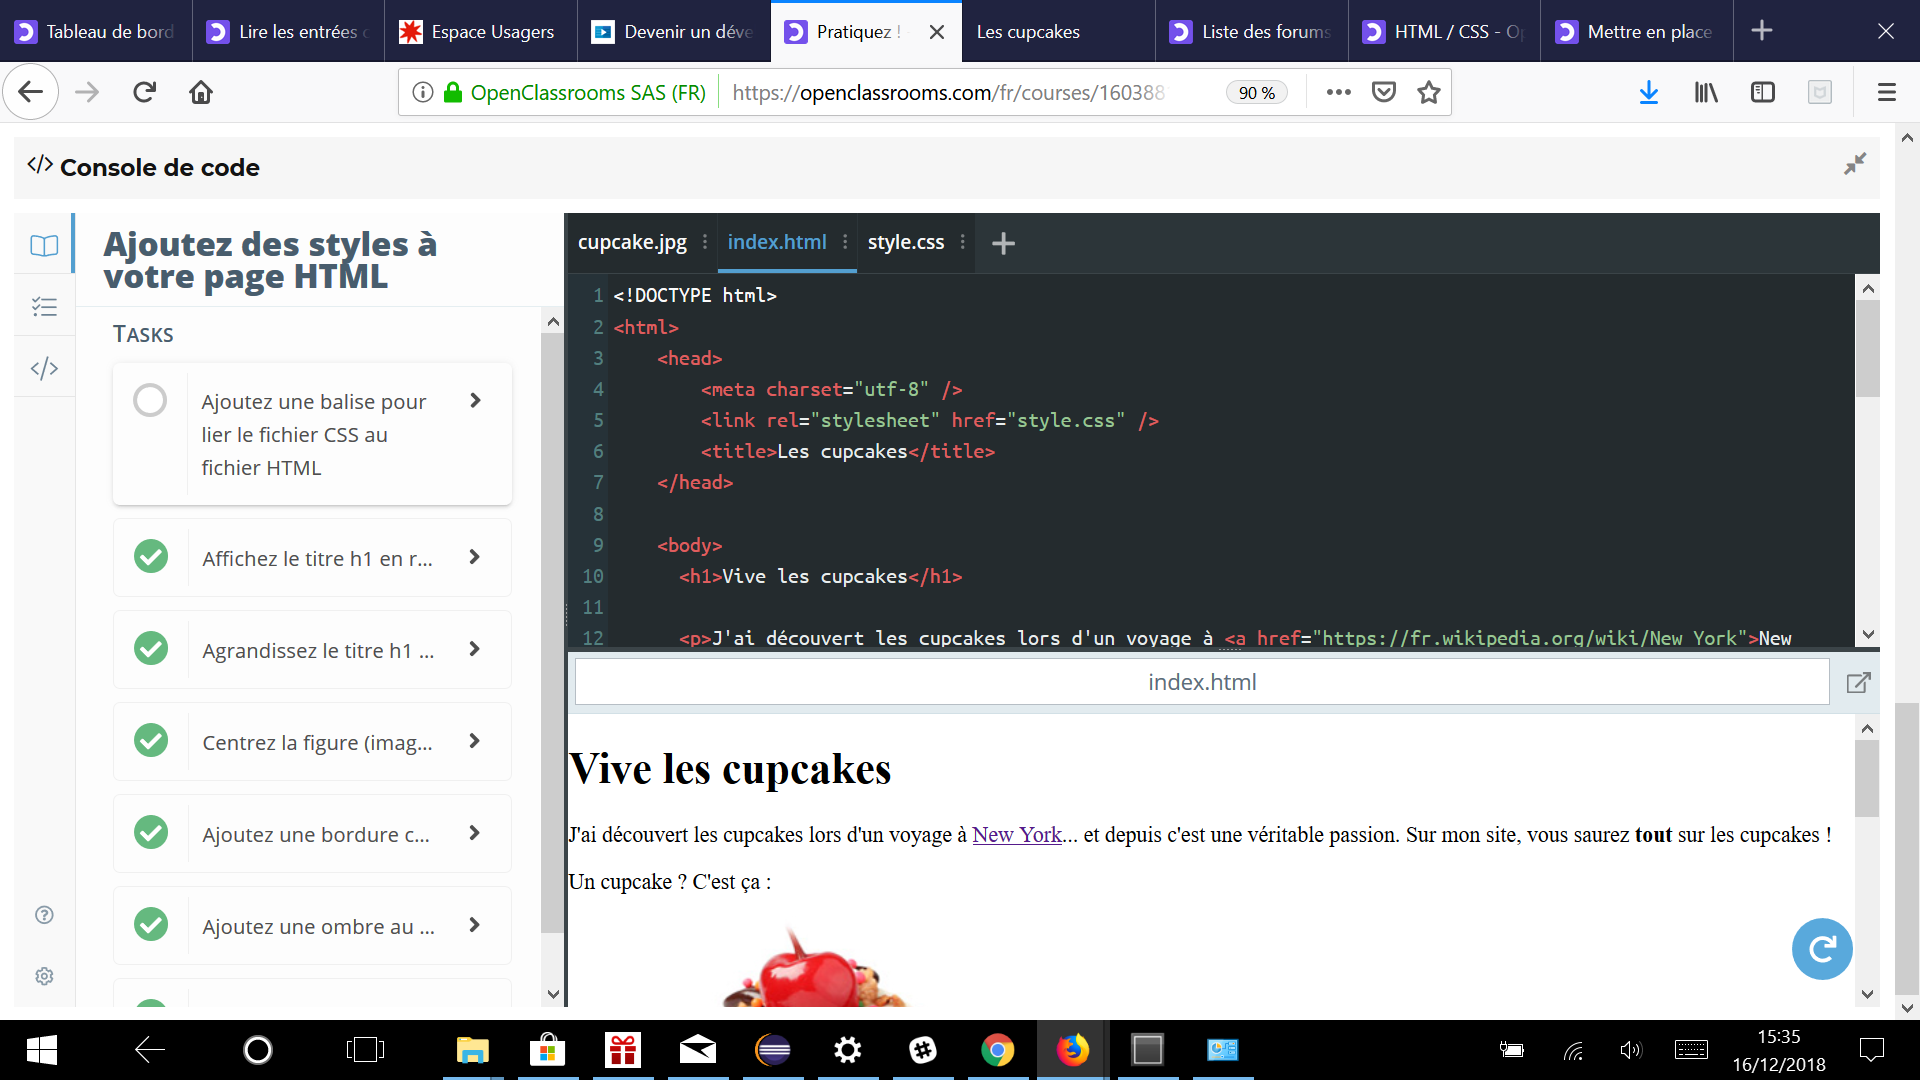Open help via the question mark icon
1920x1080 pixels.
44,914
